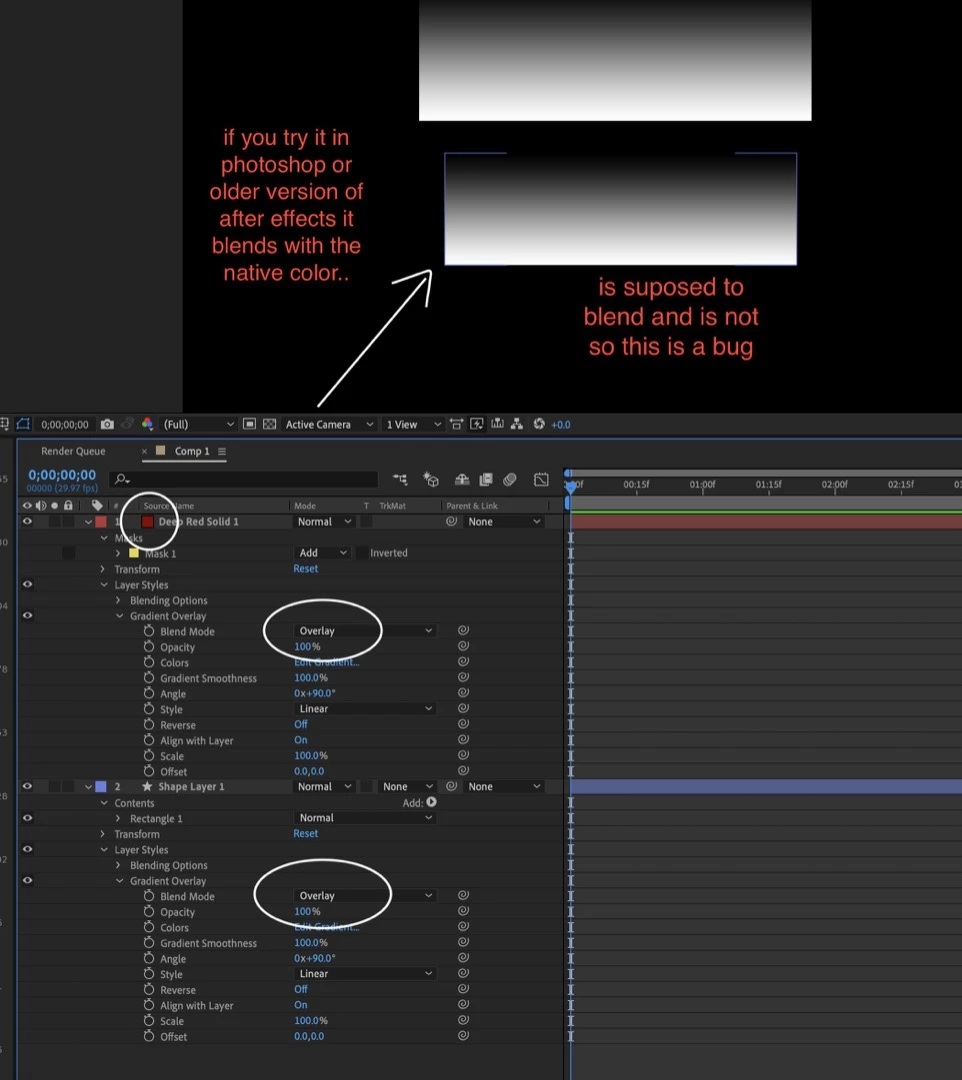Image resolution: width=962 pixels, height=1080 pixels.
Task: Click Deep Red Solid 1 red label color
Action: (x=101, y=522)
